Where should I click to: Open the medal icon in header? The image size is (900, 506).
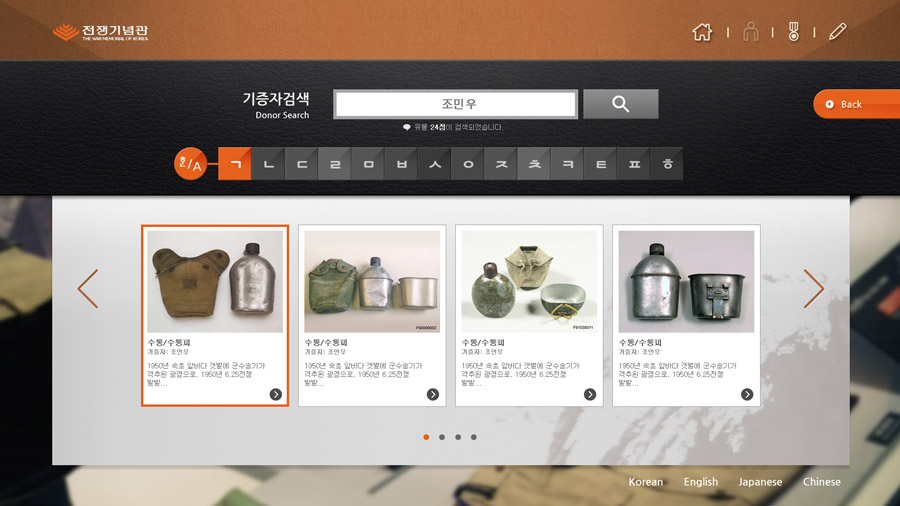(x=794, y=32)
